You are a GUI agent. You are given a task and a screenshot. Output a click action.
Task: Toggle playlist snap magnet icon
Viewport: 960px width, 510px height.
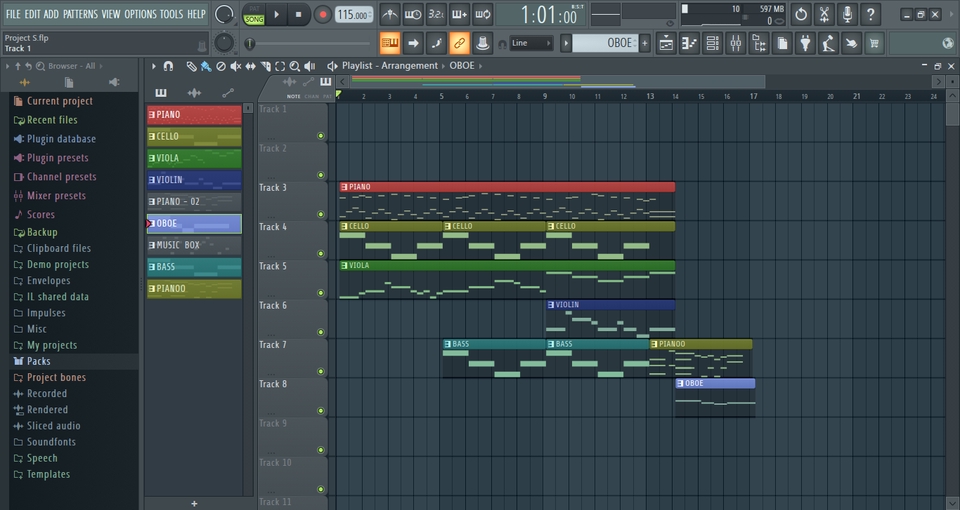tap(168, 66)
